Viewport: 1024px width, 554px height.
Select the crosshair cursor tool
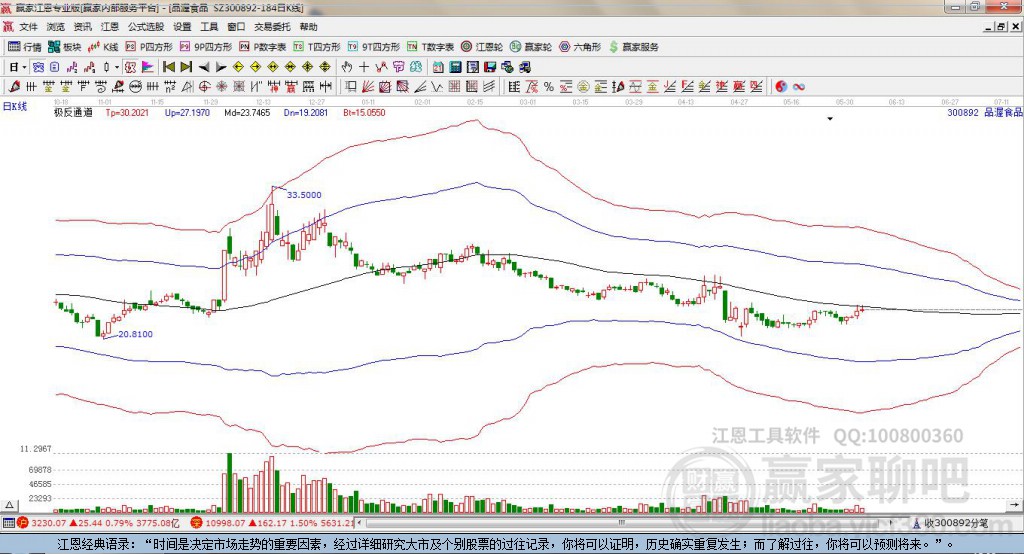[x=364, y=67]
